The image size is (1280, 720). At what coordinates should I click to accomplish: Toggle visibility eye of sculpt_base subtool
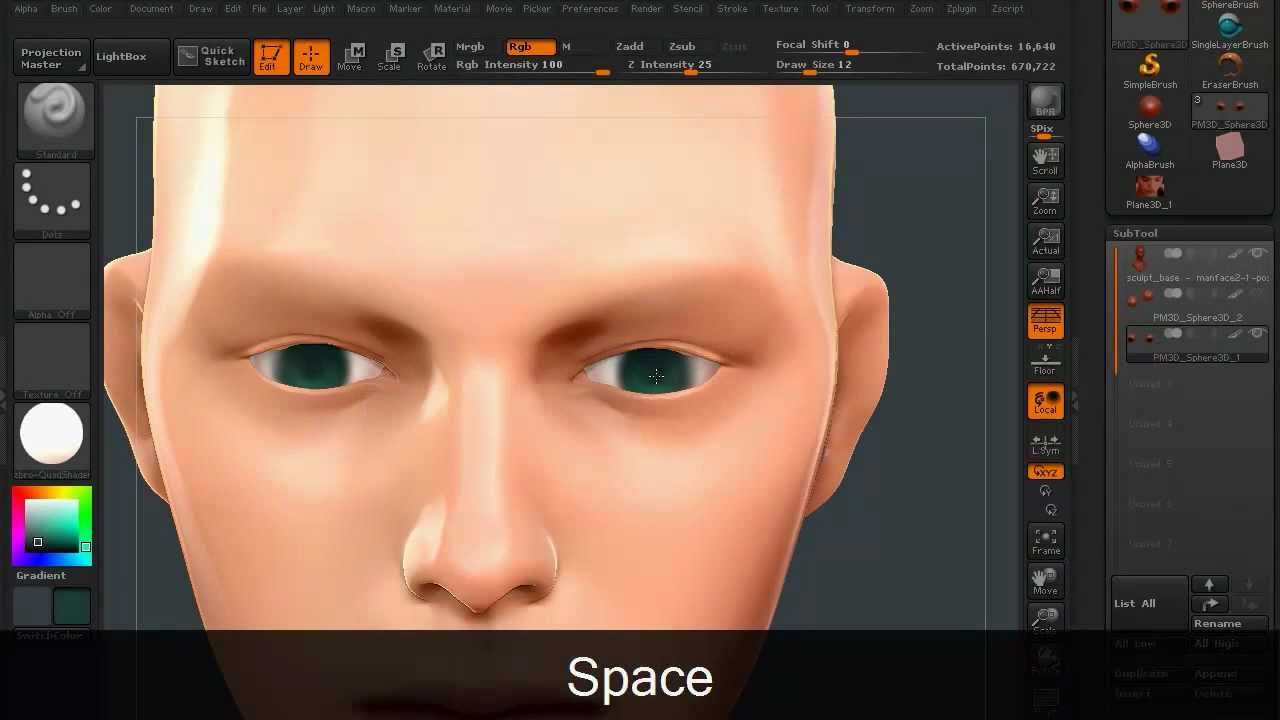click(1258, 253)
